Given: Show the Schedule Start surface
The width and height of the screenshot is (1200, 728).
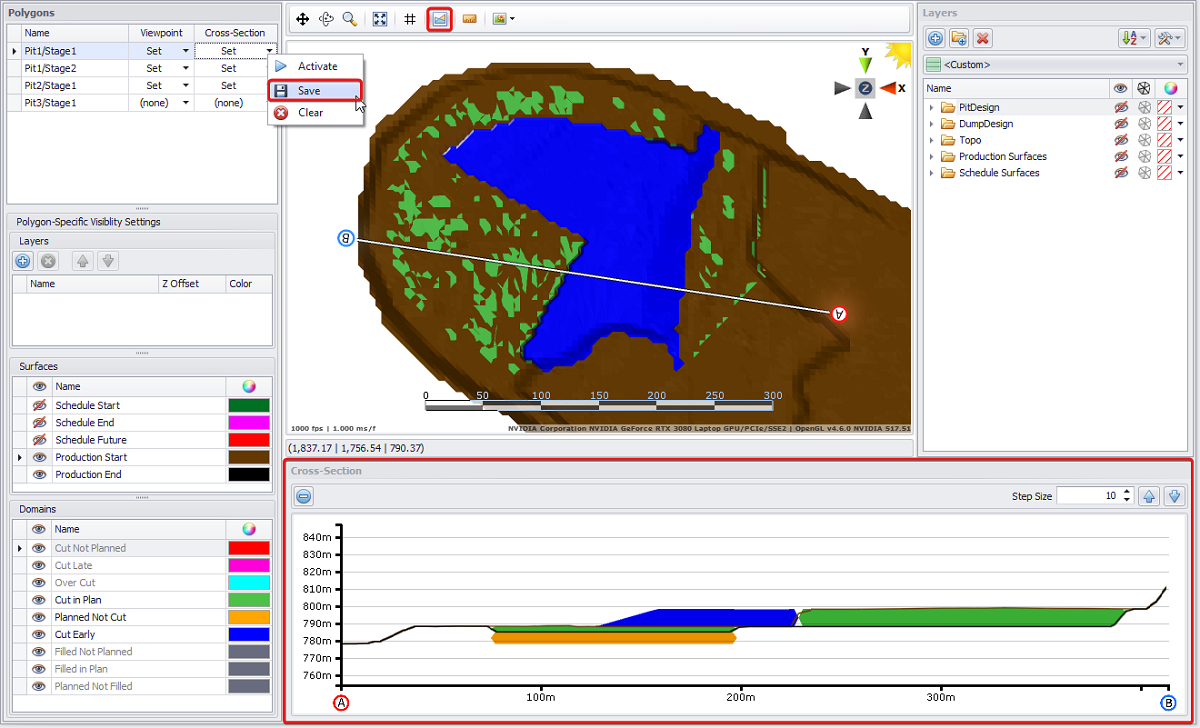Looking at the screenshot, I should (40, 405).
